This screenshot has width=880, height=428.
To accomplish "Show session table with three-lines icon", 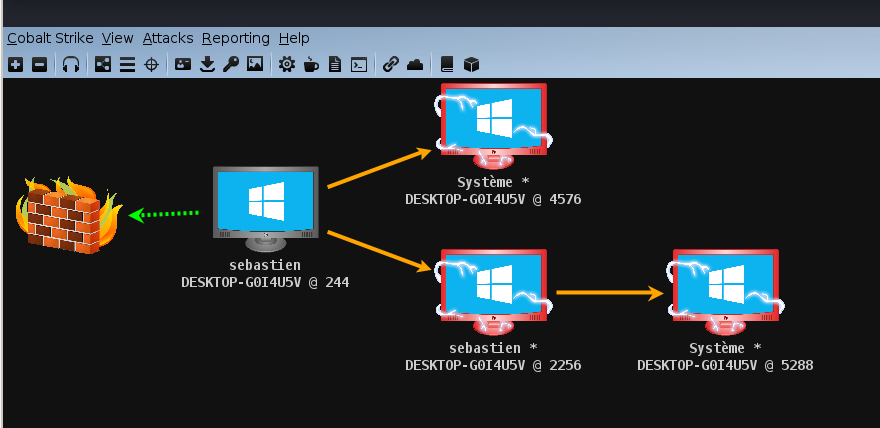I will click(127, 65).
